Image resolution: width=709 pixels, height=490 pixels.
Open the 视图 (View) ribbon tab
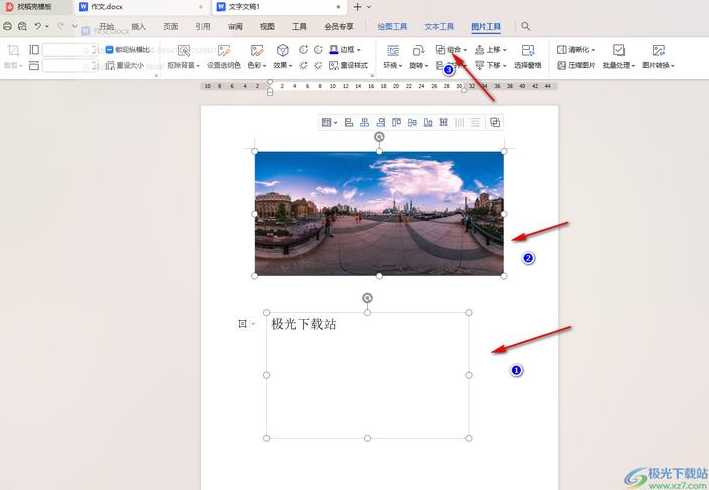pyautogui.click(x=267, y=27)
